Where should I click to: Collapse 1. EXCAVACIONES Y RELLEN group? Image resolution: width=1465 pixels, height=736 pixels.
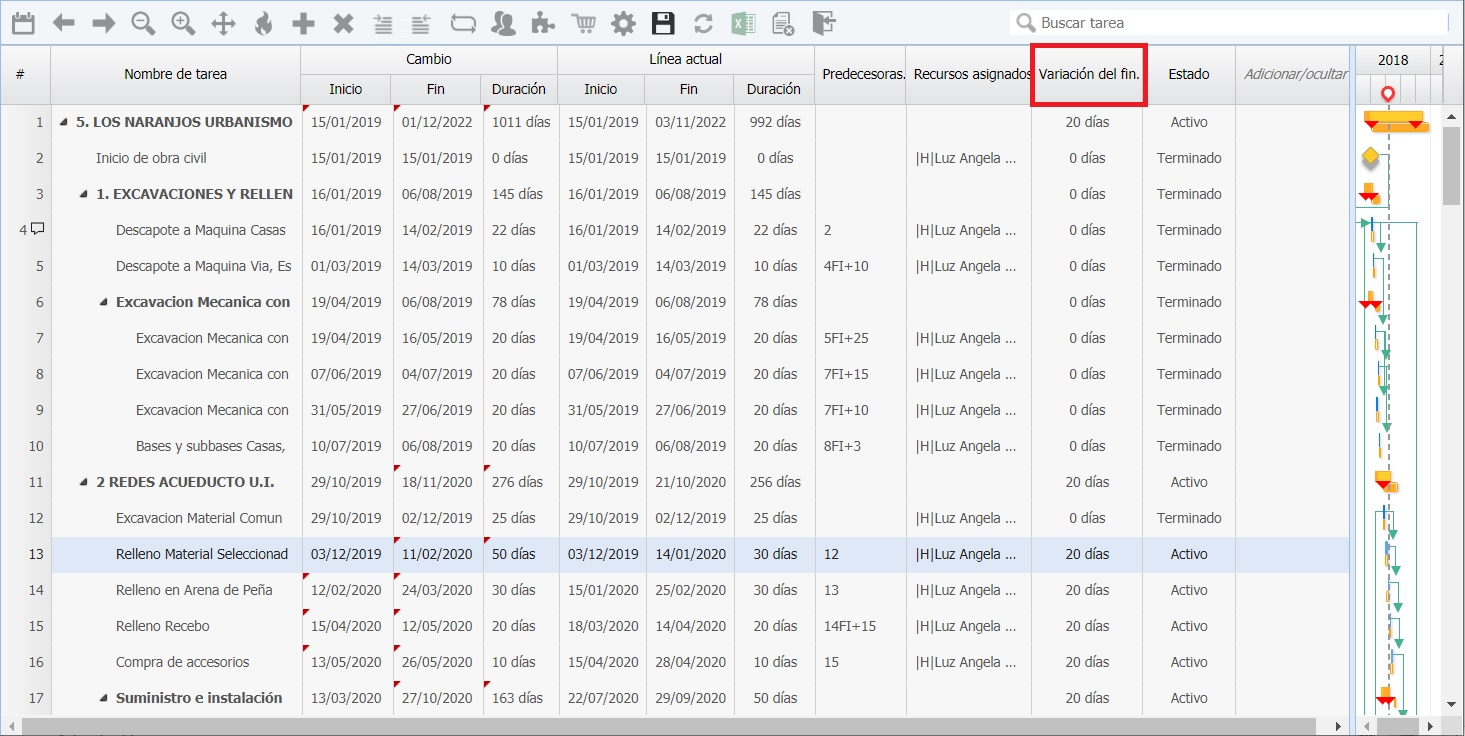point(84,194)
